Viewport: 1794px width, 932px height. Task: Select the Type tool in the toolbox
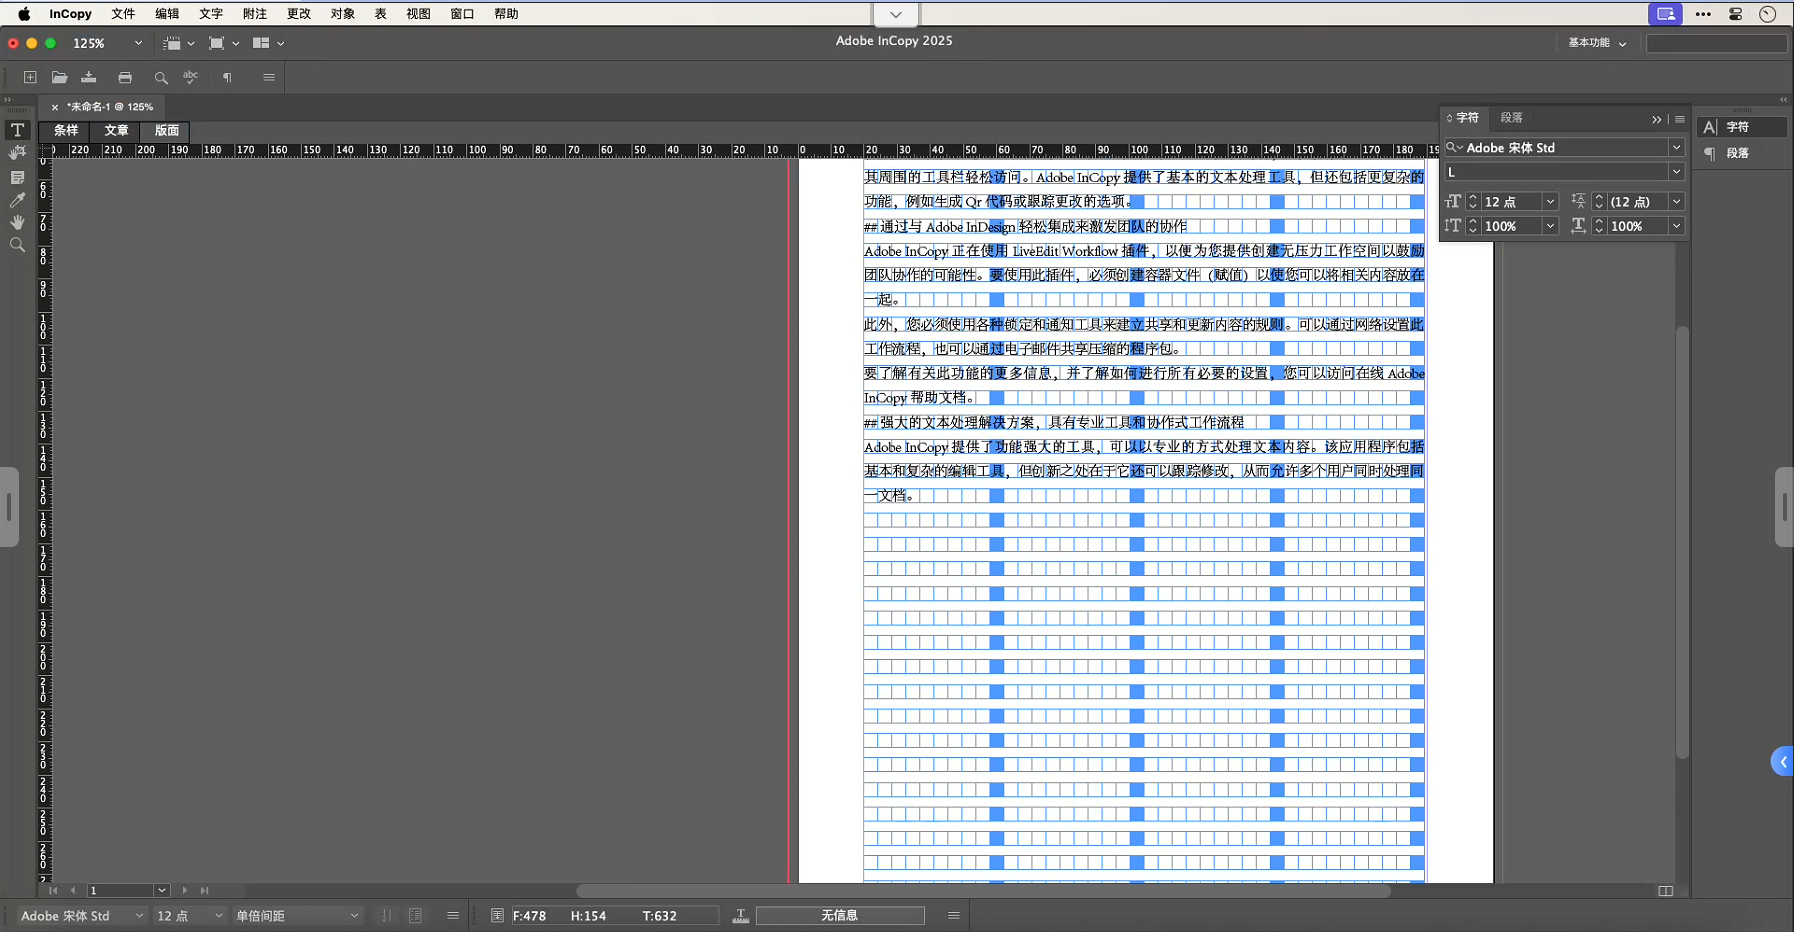pos(17,130)
